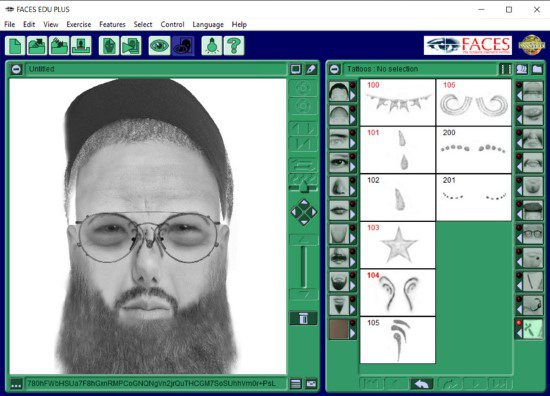Open the Exercise menu
Image resolution: width=550 pixels, height=396 pixels.
point(79,25)
